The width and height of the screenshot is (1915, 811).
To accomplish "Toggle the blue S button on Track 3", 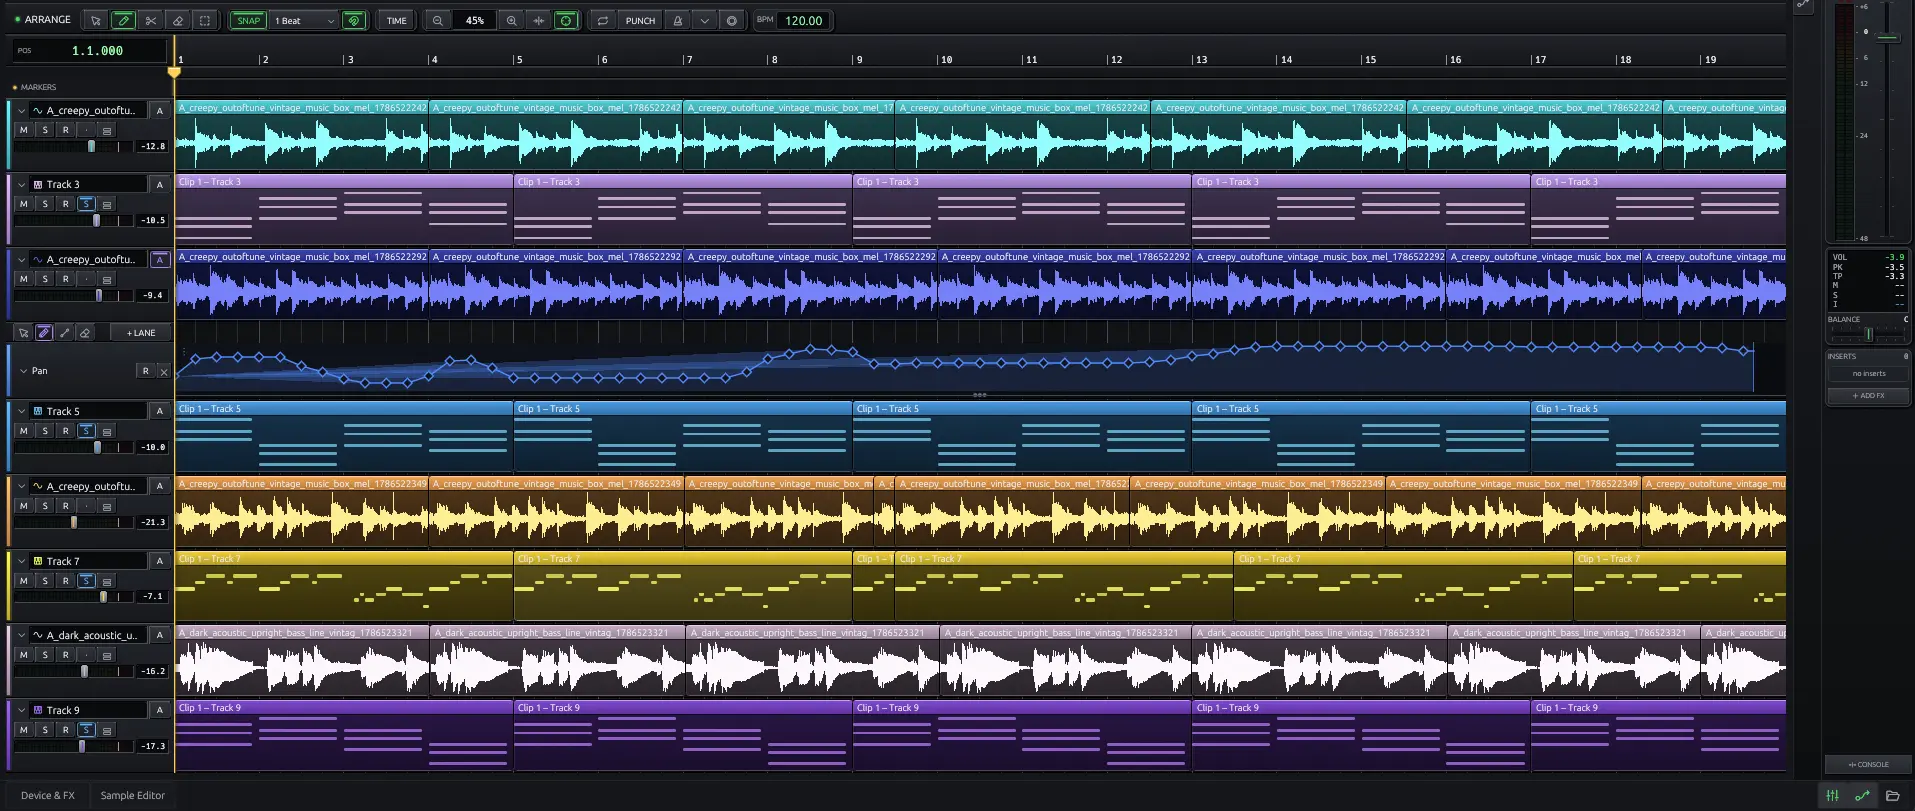I will pyautogui.click(x=87, y=204).
